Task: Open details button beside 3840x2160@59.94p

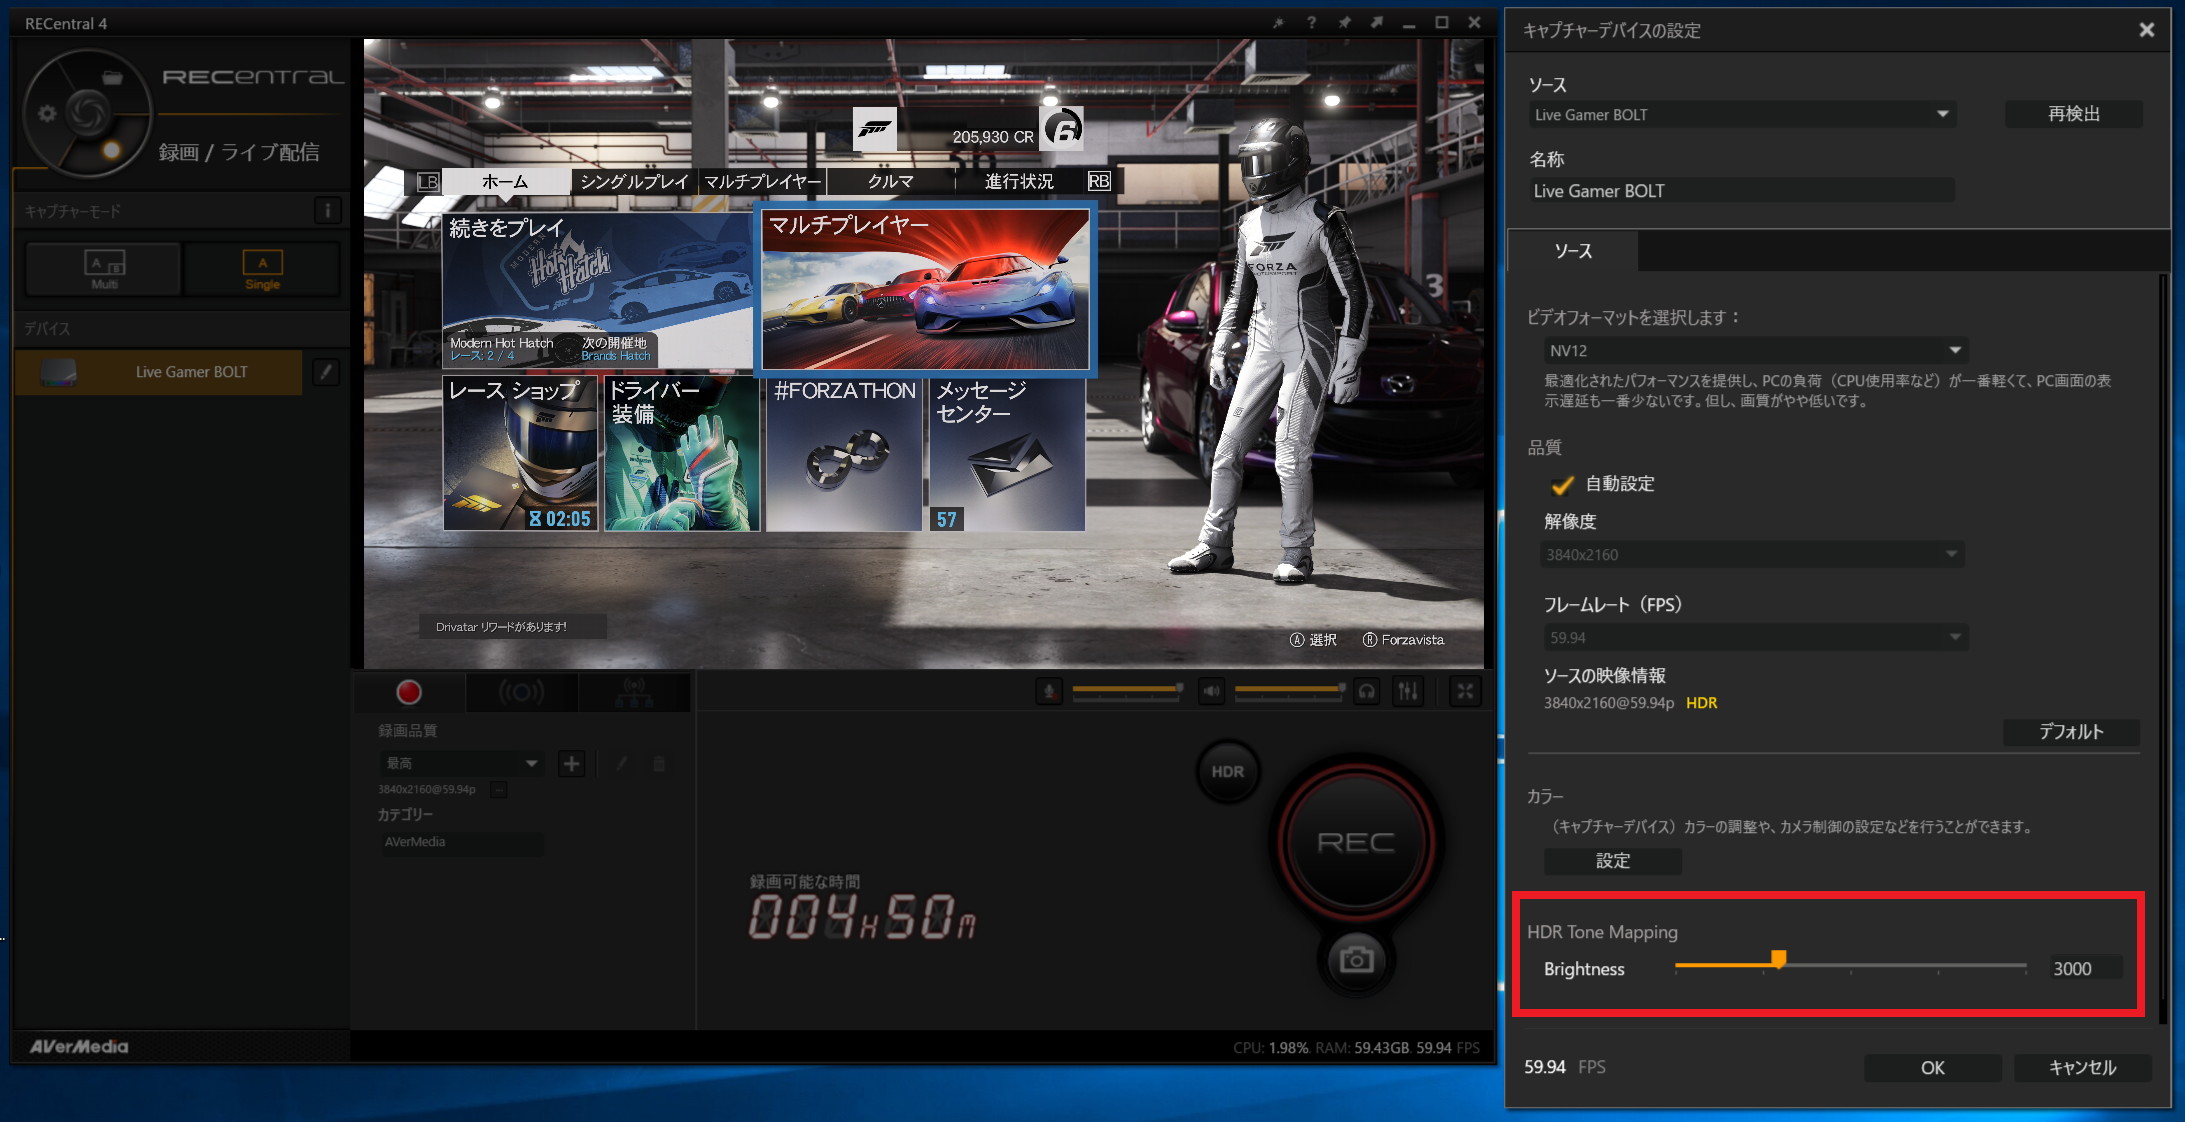Action: pos(499,790)
